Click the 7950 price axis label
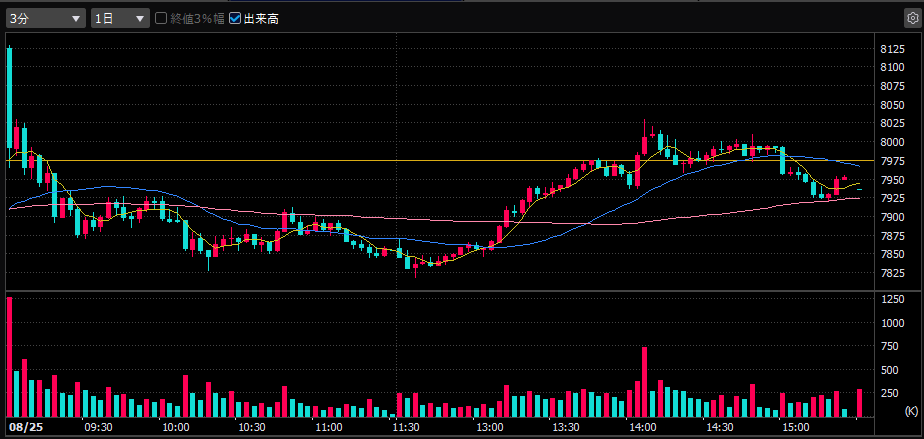 point(892,180)
